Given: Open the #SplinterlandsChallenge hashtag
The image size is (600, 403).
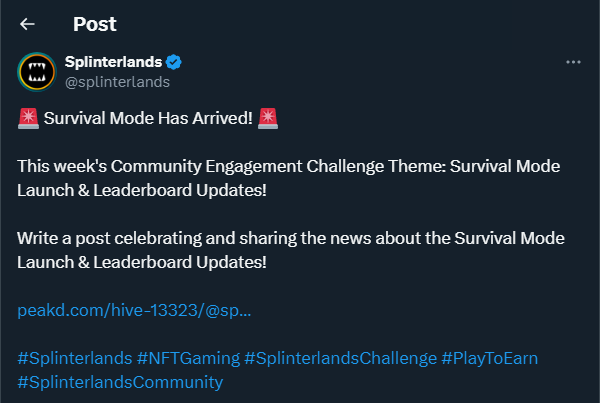Looking at the screenshot, I should tap(340, 358).
